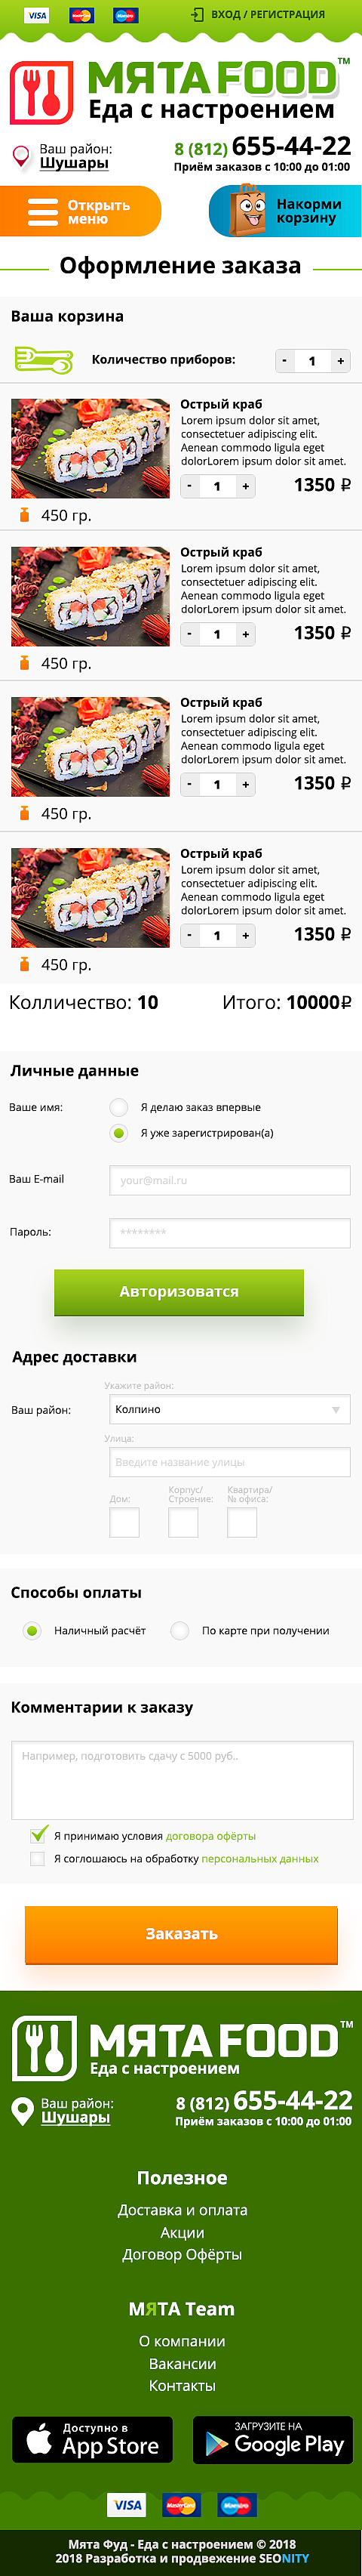Open the Google Play download badge
362x2576 pixels.
point(272,2439)
